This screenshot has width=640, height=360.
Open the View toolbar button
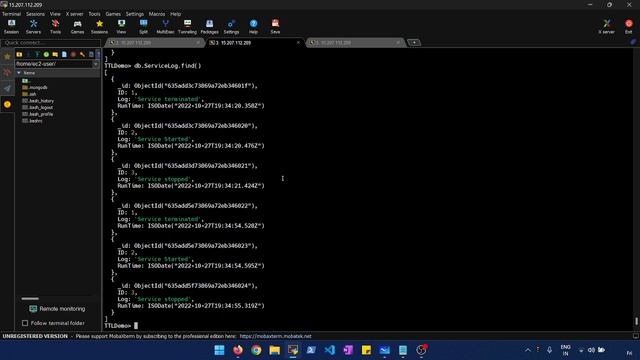click(x=121, y=27)
